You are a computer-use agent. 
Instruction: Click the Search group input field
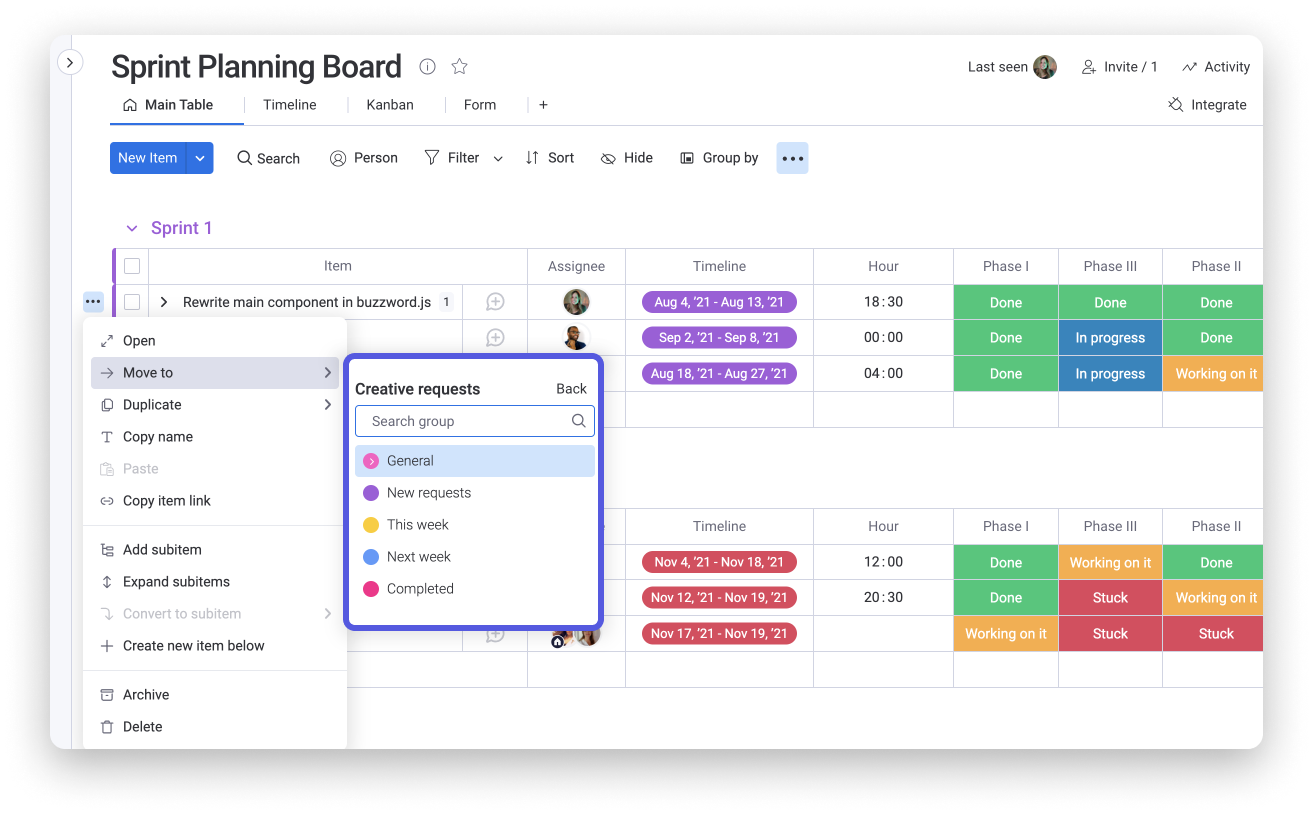[x=465, y=421]
